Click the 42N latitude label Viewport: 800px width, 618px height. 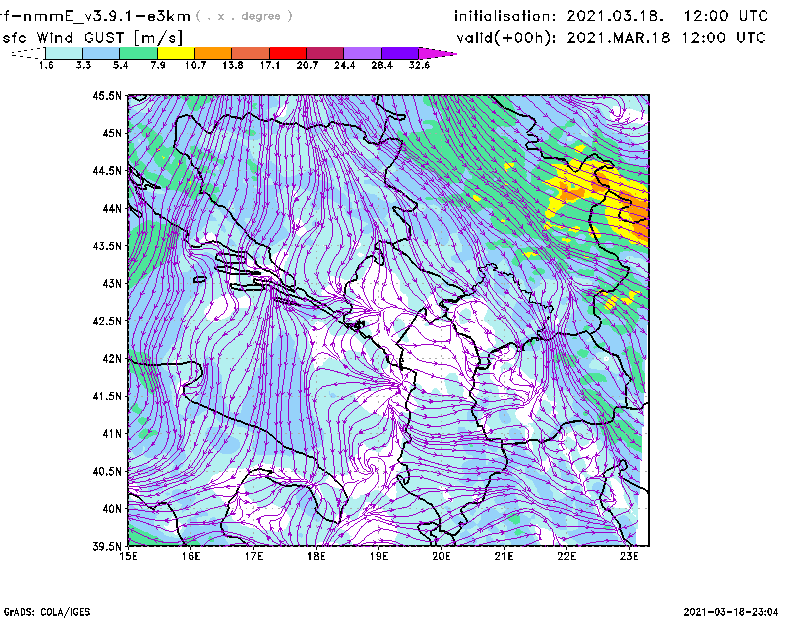(112, 359)
